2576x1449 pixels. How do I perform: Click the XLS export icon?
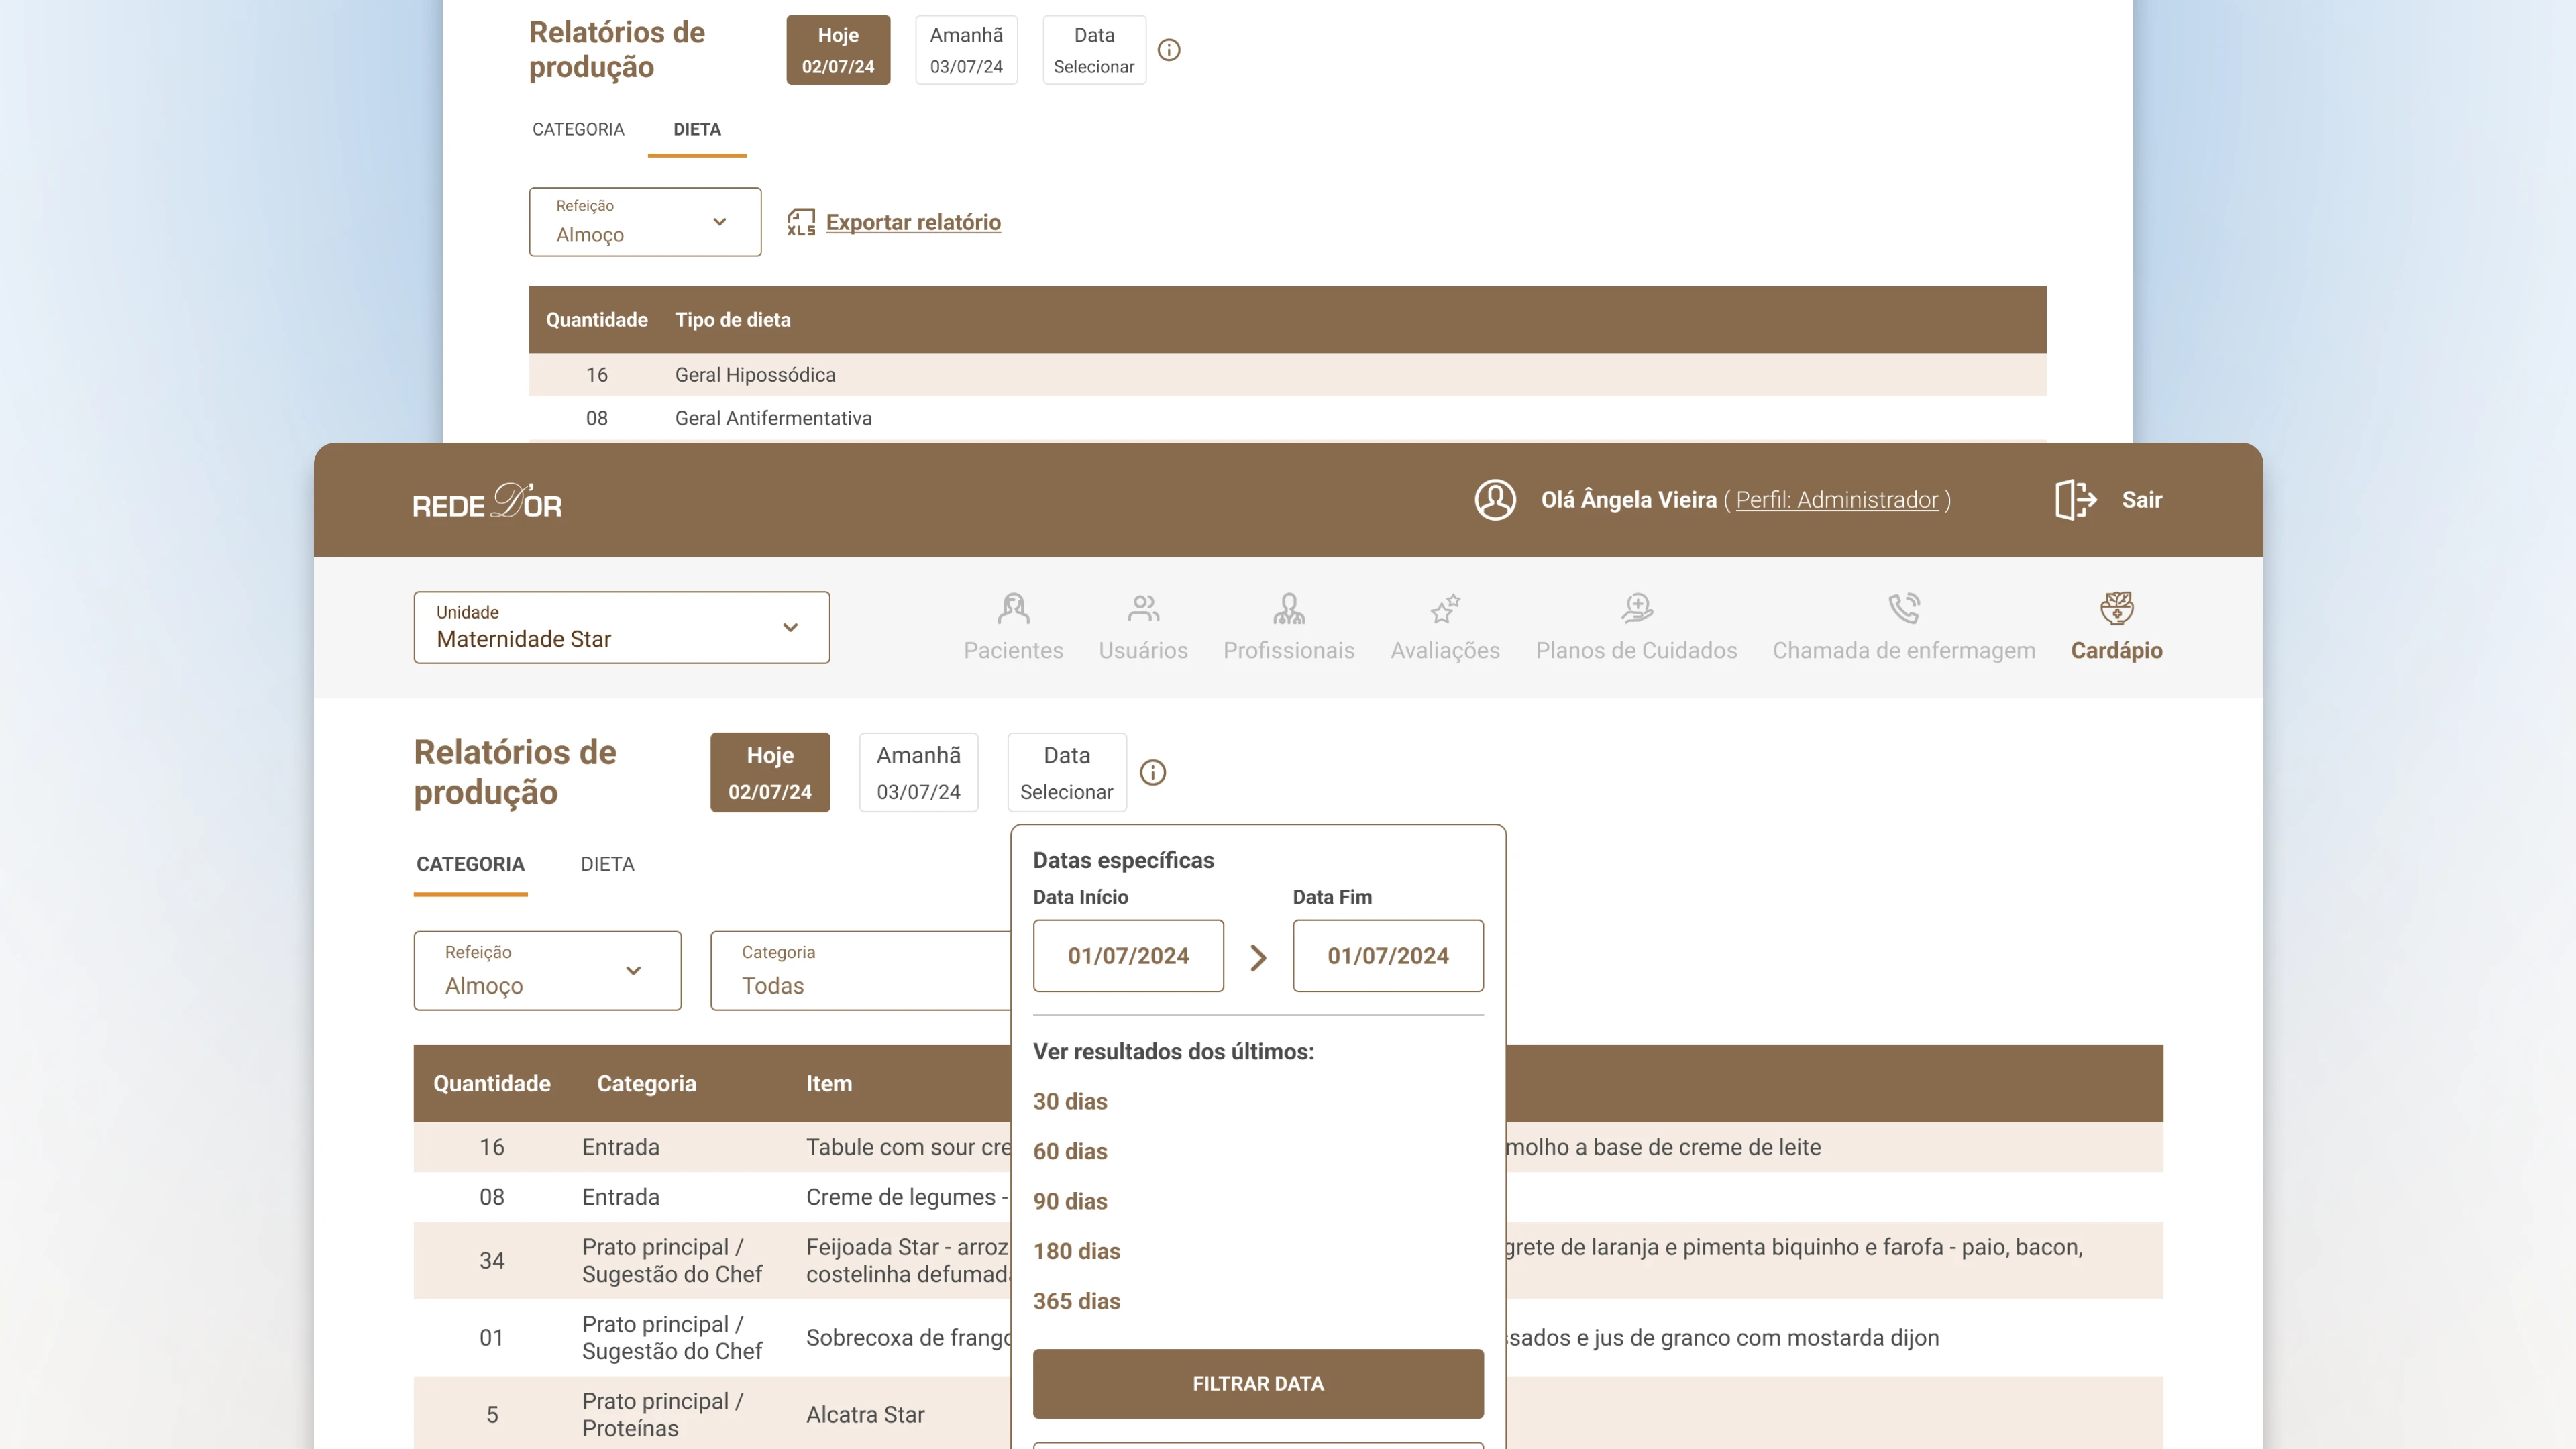pos(801,222)
